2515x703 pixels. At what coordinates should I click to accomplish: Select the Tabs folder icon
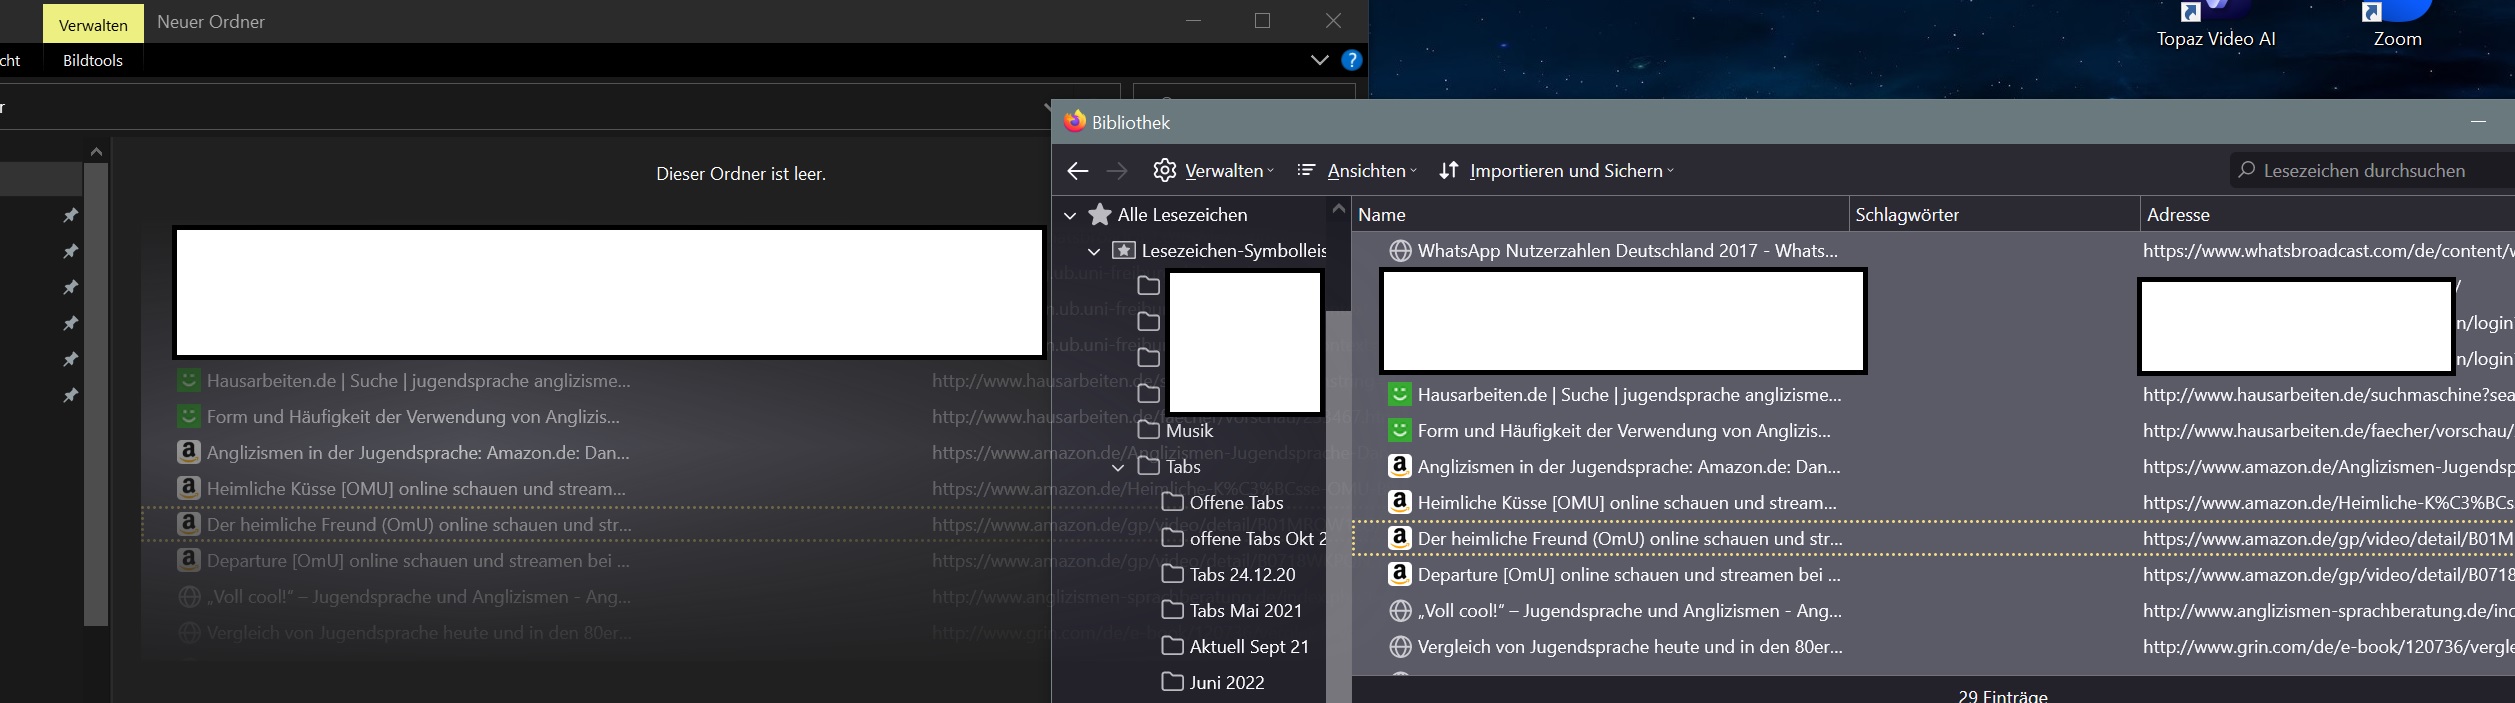click(1149, 467)
